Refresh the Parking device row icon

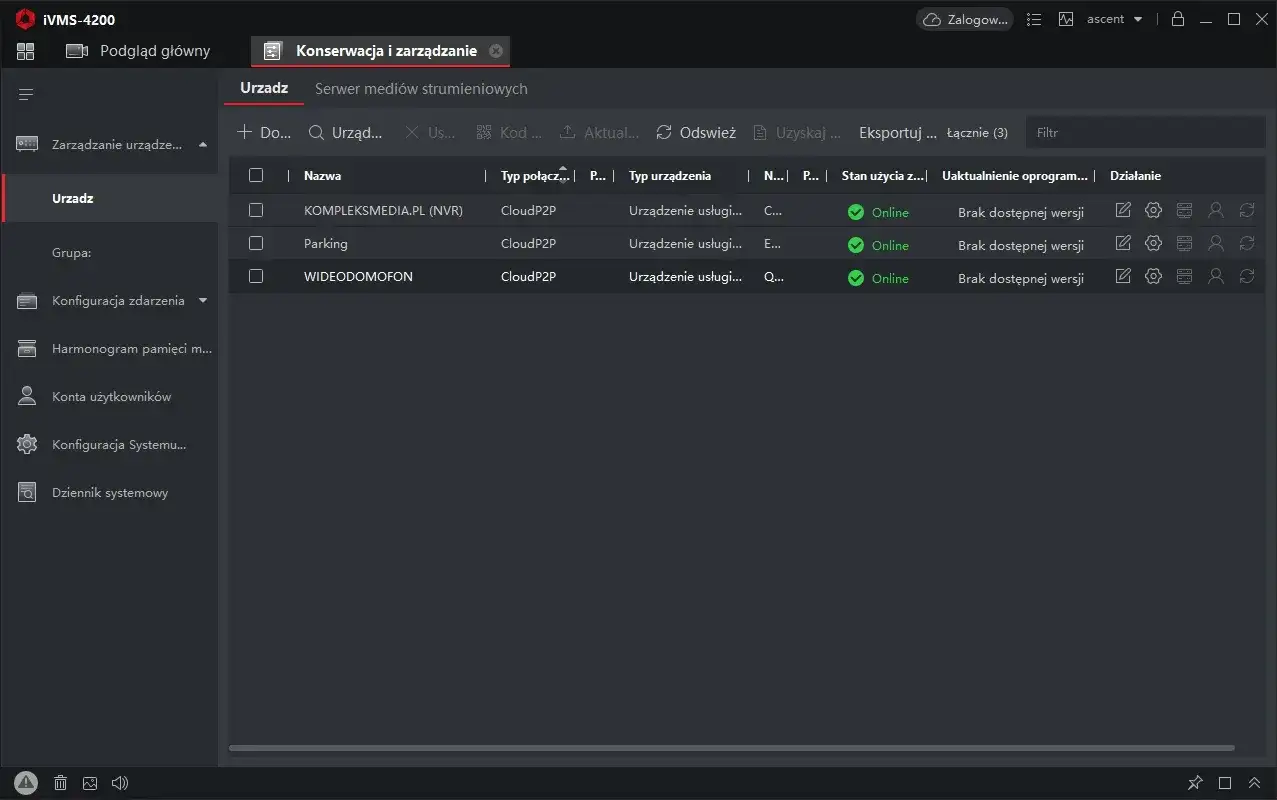click(x=1246, y=243)
